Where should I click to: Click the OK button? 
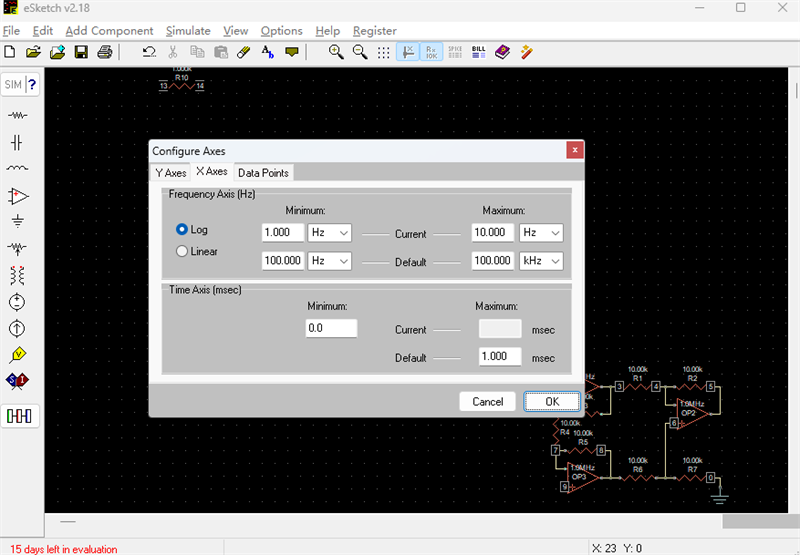[x=552, y=401]
